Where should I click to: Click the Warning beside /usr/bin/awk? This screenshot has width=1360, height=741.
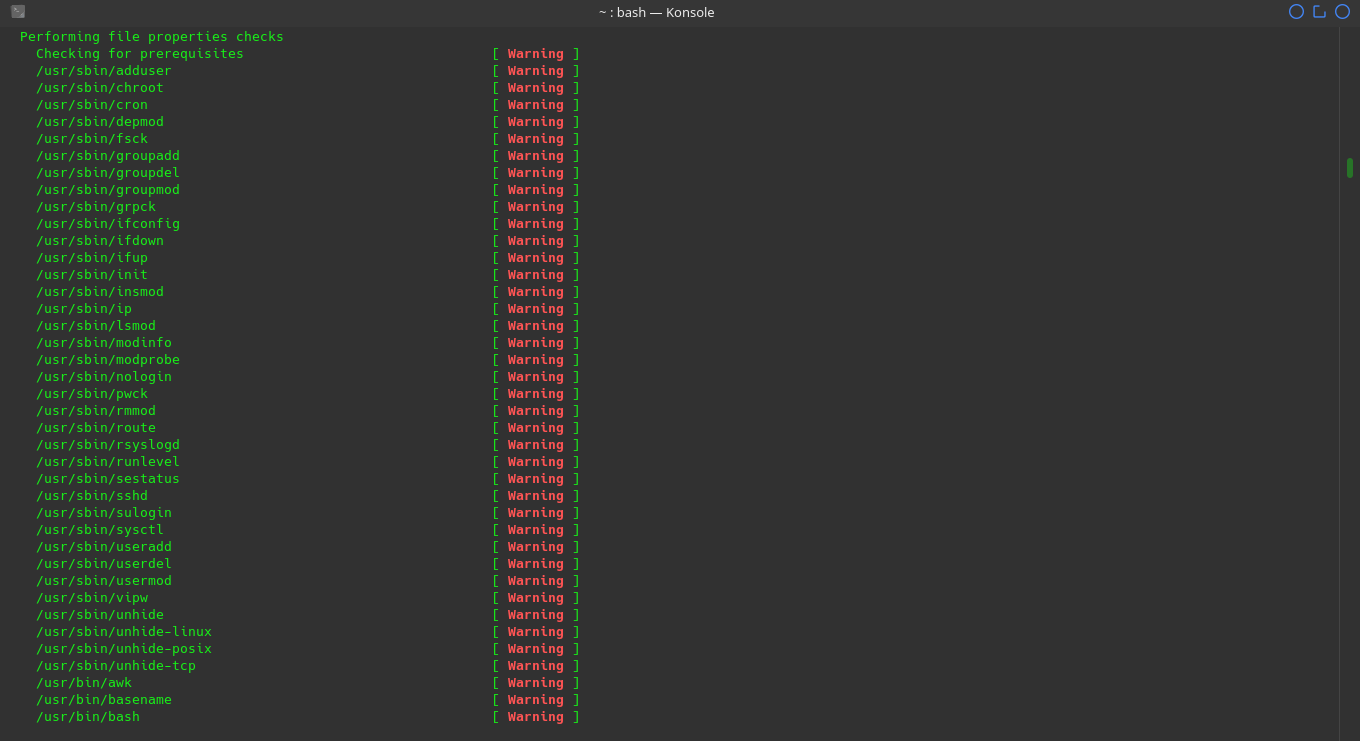(535, 683)
